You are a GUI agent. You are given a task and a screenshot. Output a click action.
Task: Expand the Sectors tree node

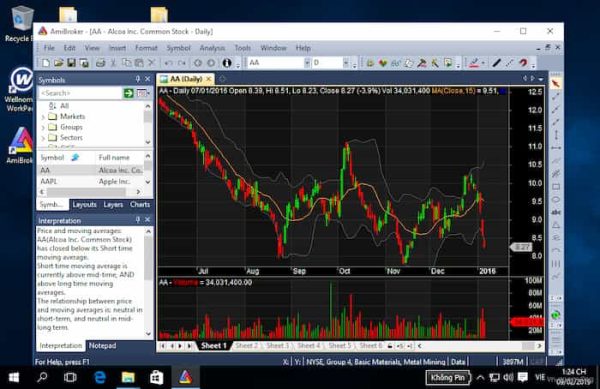[43, 138]
